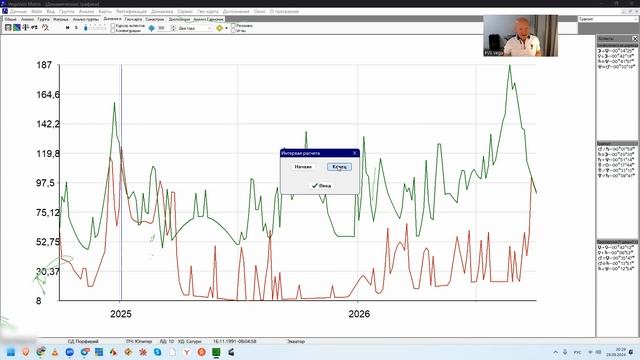Open the round orange Yandex Browser icon
Screen dimensions: 640x360
pos(202,352)
